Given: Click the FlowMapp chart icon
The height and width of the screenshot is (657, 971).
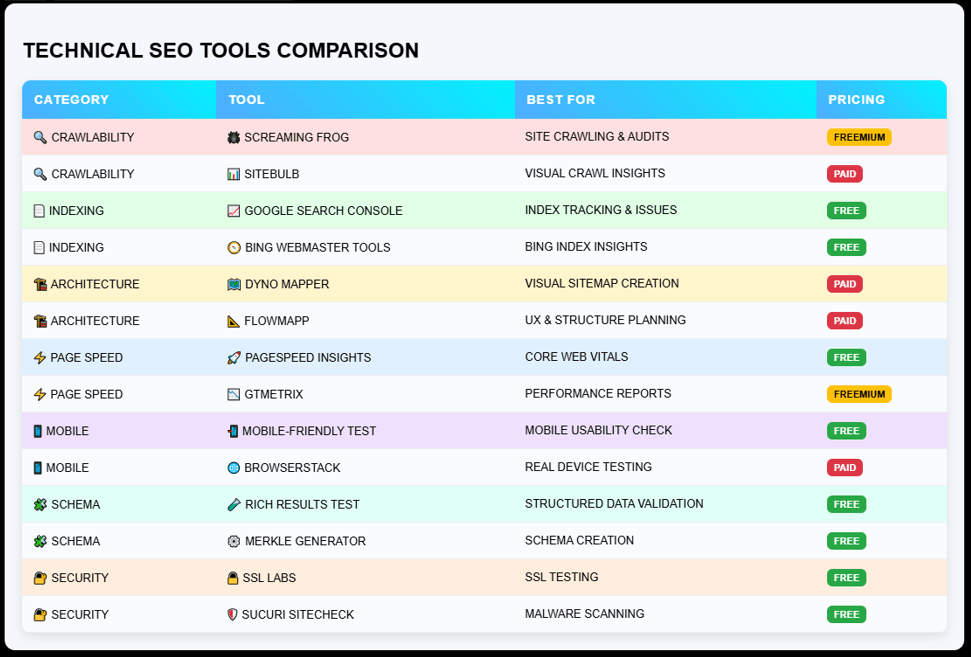Looking at the screenshot, I should click(232, 320).
